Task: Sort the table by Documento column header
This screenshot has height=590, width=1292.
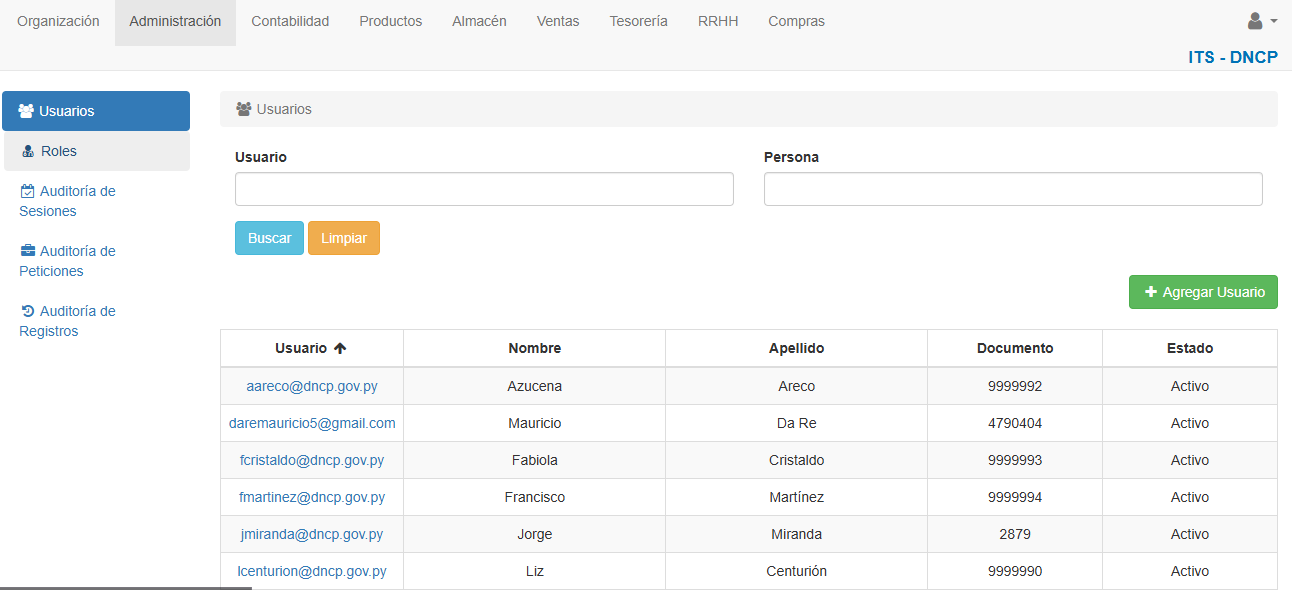Action: pos(1014,349)
